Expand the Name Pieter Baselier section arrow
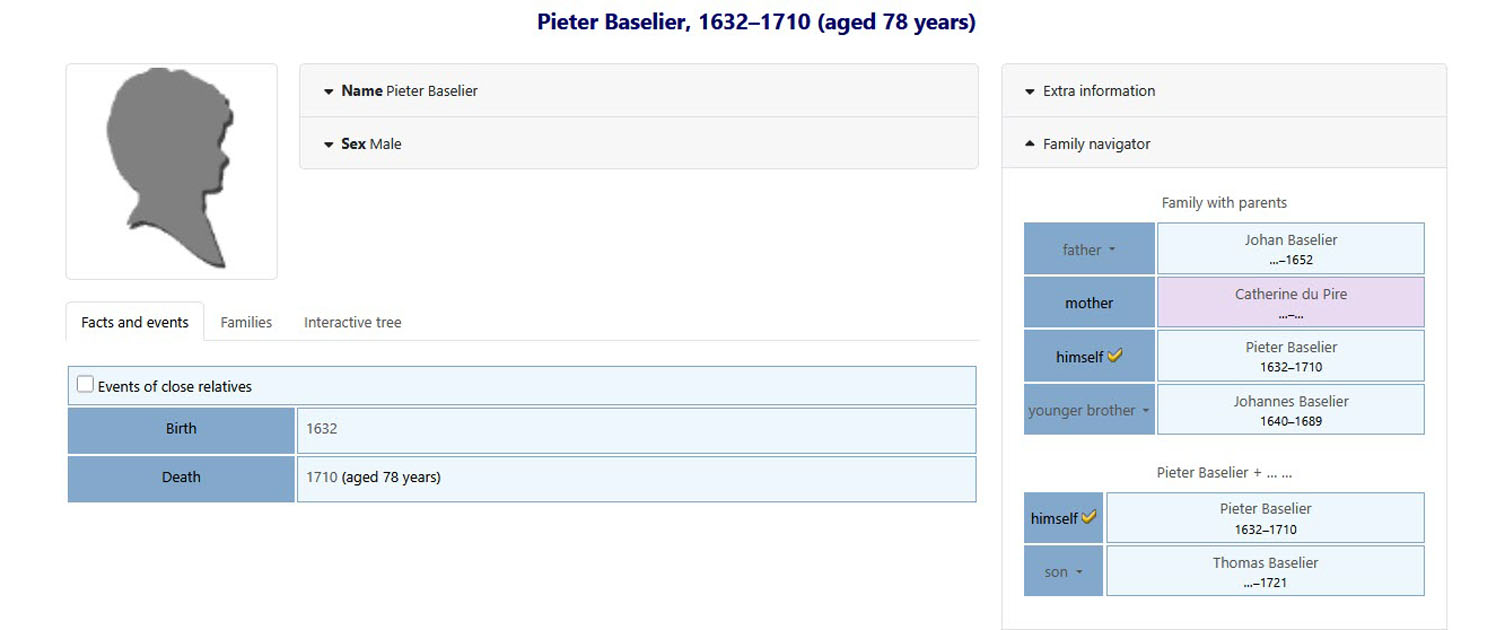 click(328, 91)
